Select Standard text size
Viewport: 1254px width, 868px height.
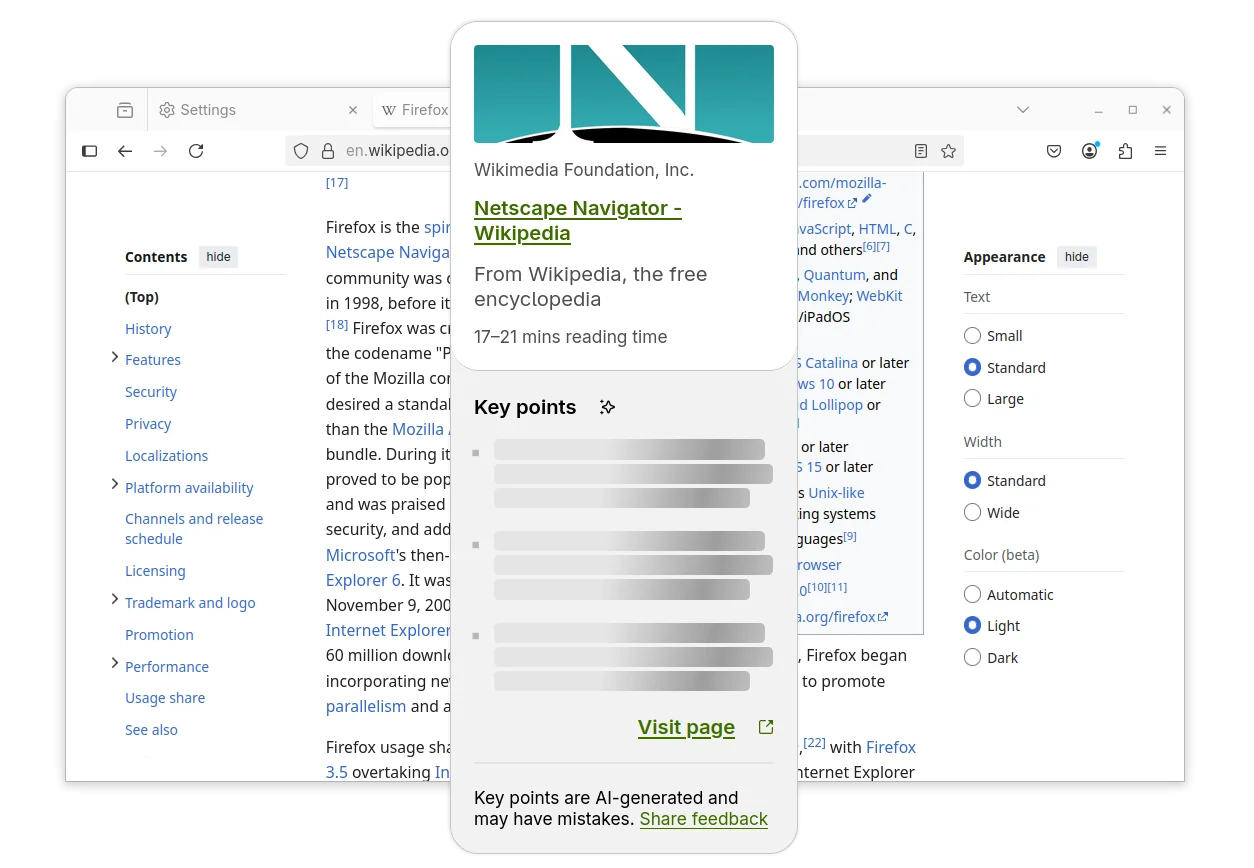[972, 367]
